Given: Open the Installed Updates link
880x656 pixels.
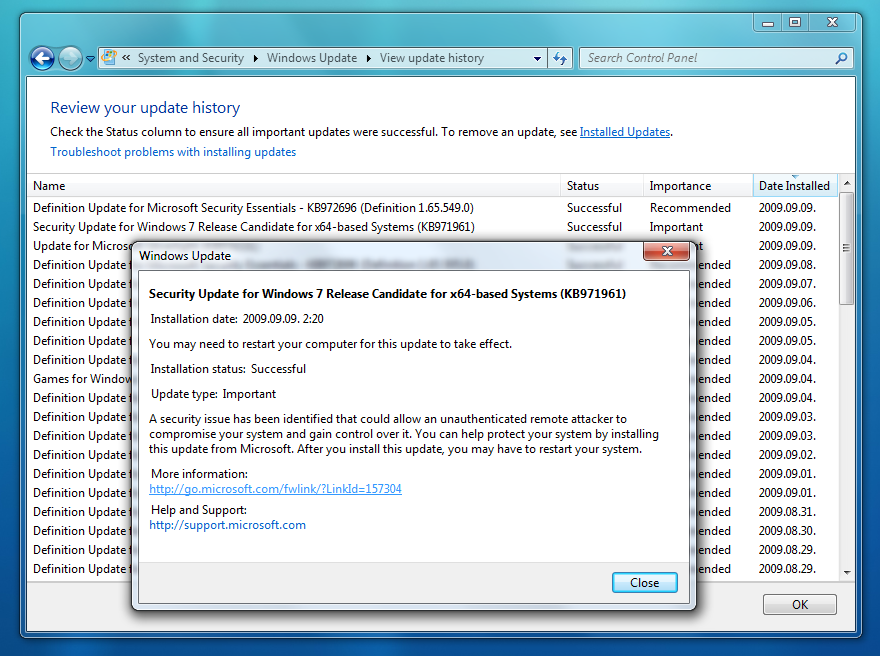Looking at the screenshot, I should click(625, 132).
